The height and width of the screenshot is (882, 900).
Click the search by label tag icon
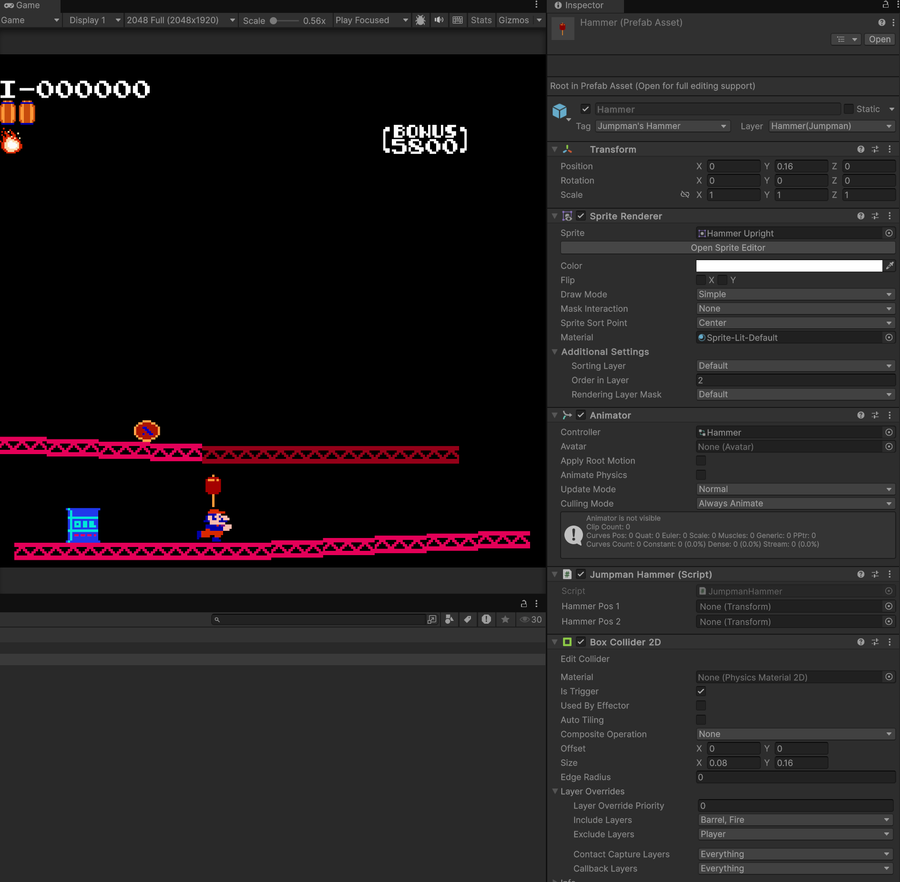[x=468, y=619]
